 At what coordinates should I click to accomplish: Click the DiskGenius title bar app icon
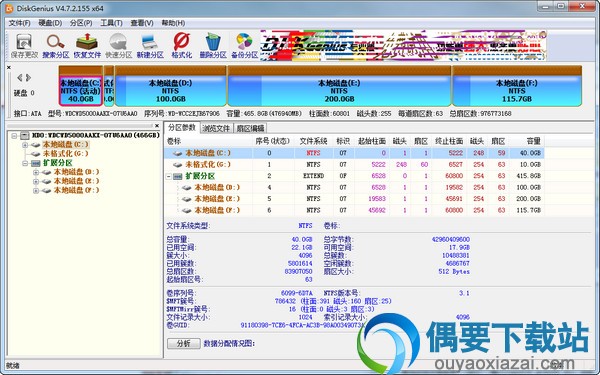click(9, 8)
